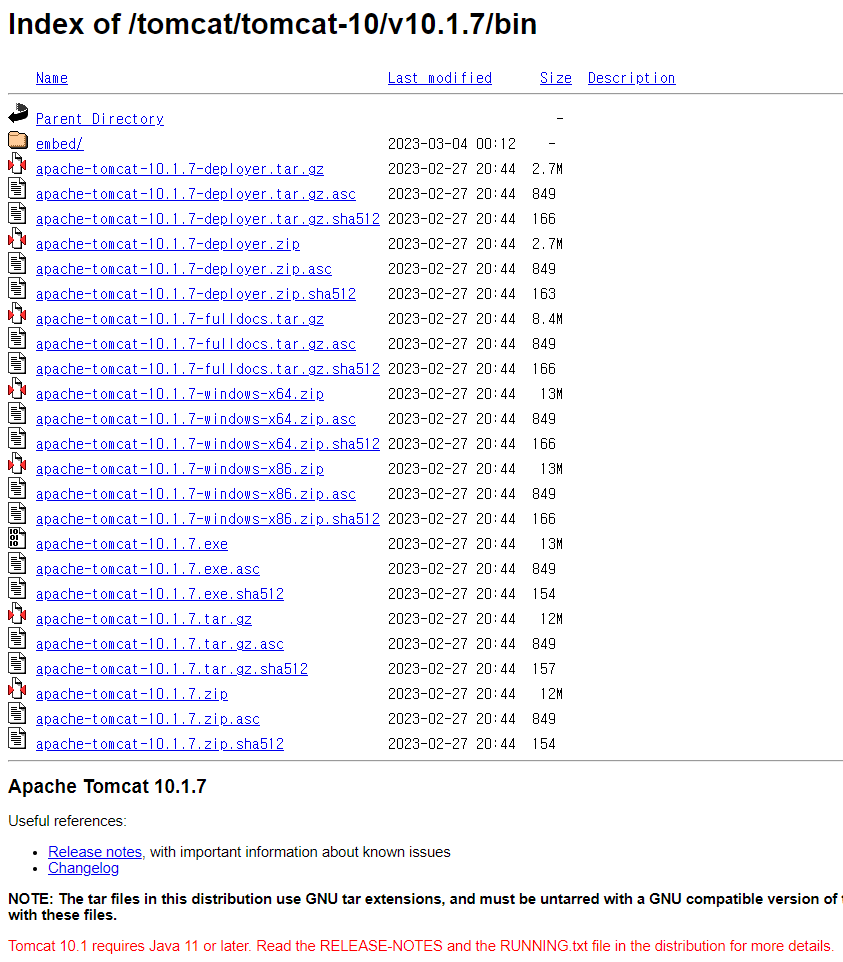Image resolution: width=843 pixels, height=962 pixels.
Task: Open apache-tomcat-10.1.7-windows-x64.zip.sha512 link
Action: (208, 444)
